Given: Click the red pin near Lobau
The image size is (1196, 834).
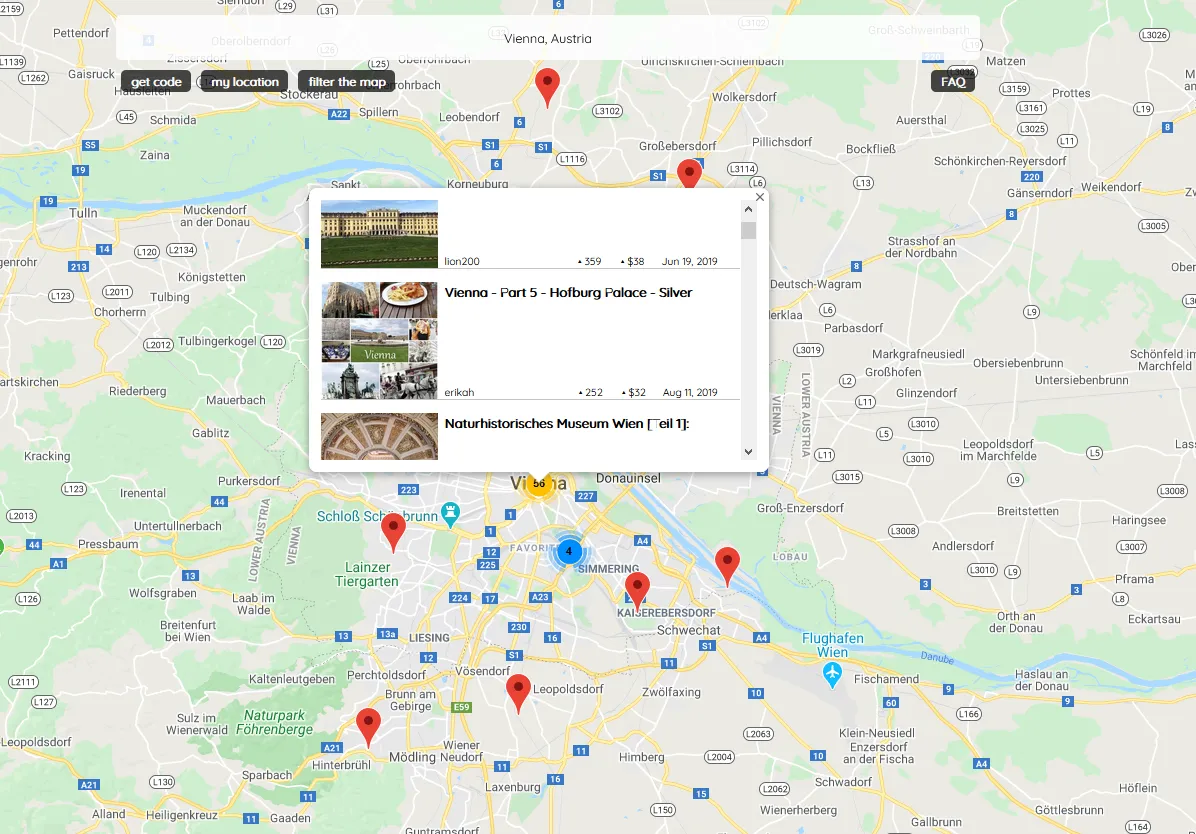Looking at the screenshot, I should tap(727, 565).
